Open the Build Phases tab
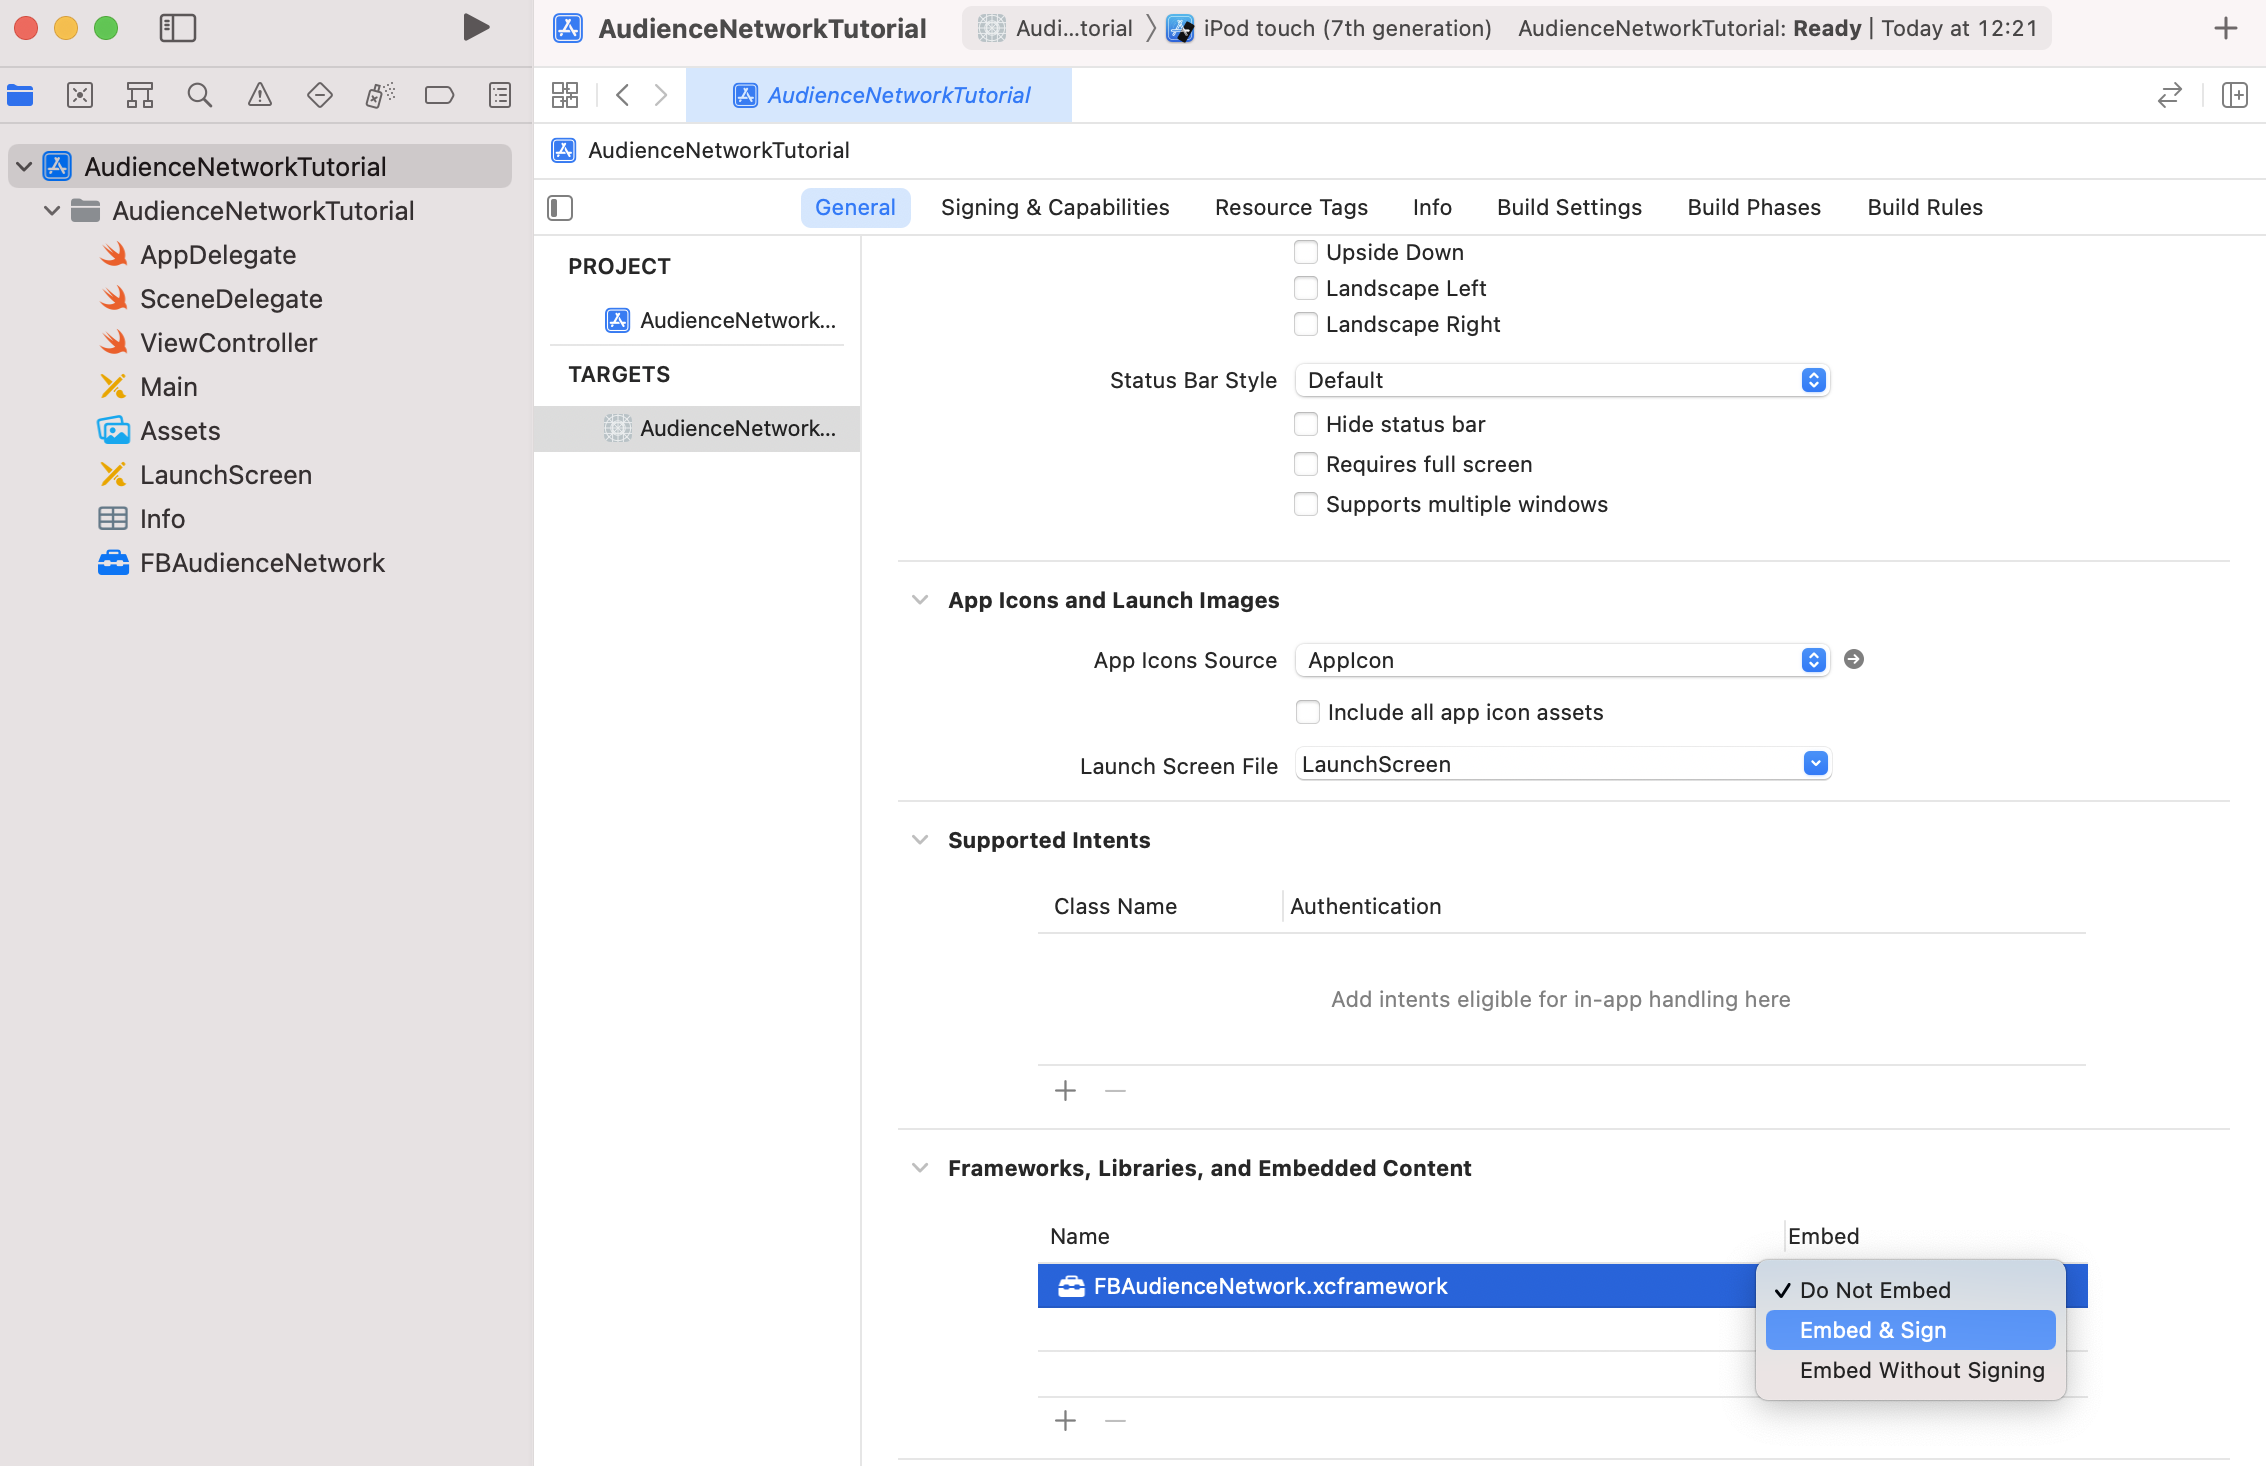This screenshot has height=1466, width=2266. [1754, 207]
